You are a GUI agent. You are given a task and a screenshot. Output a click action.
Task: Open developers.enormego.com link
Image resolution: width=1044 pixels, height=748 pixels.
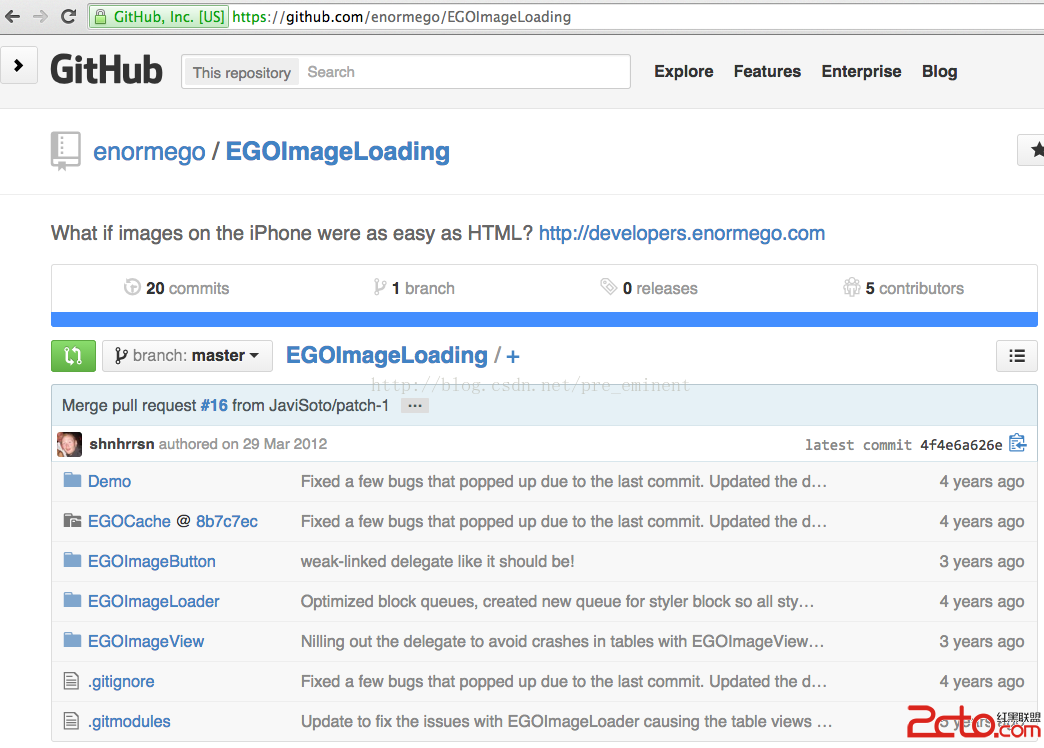point(682,233)
